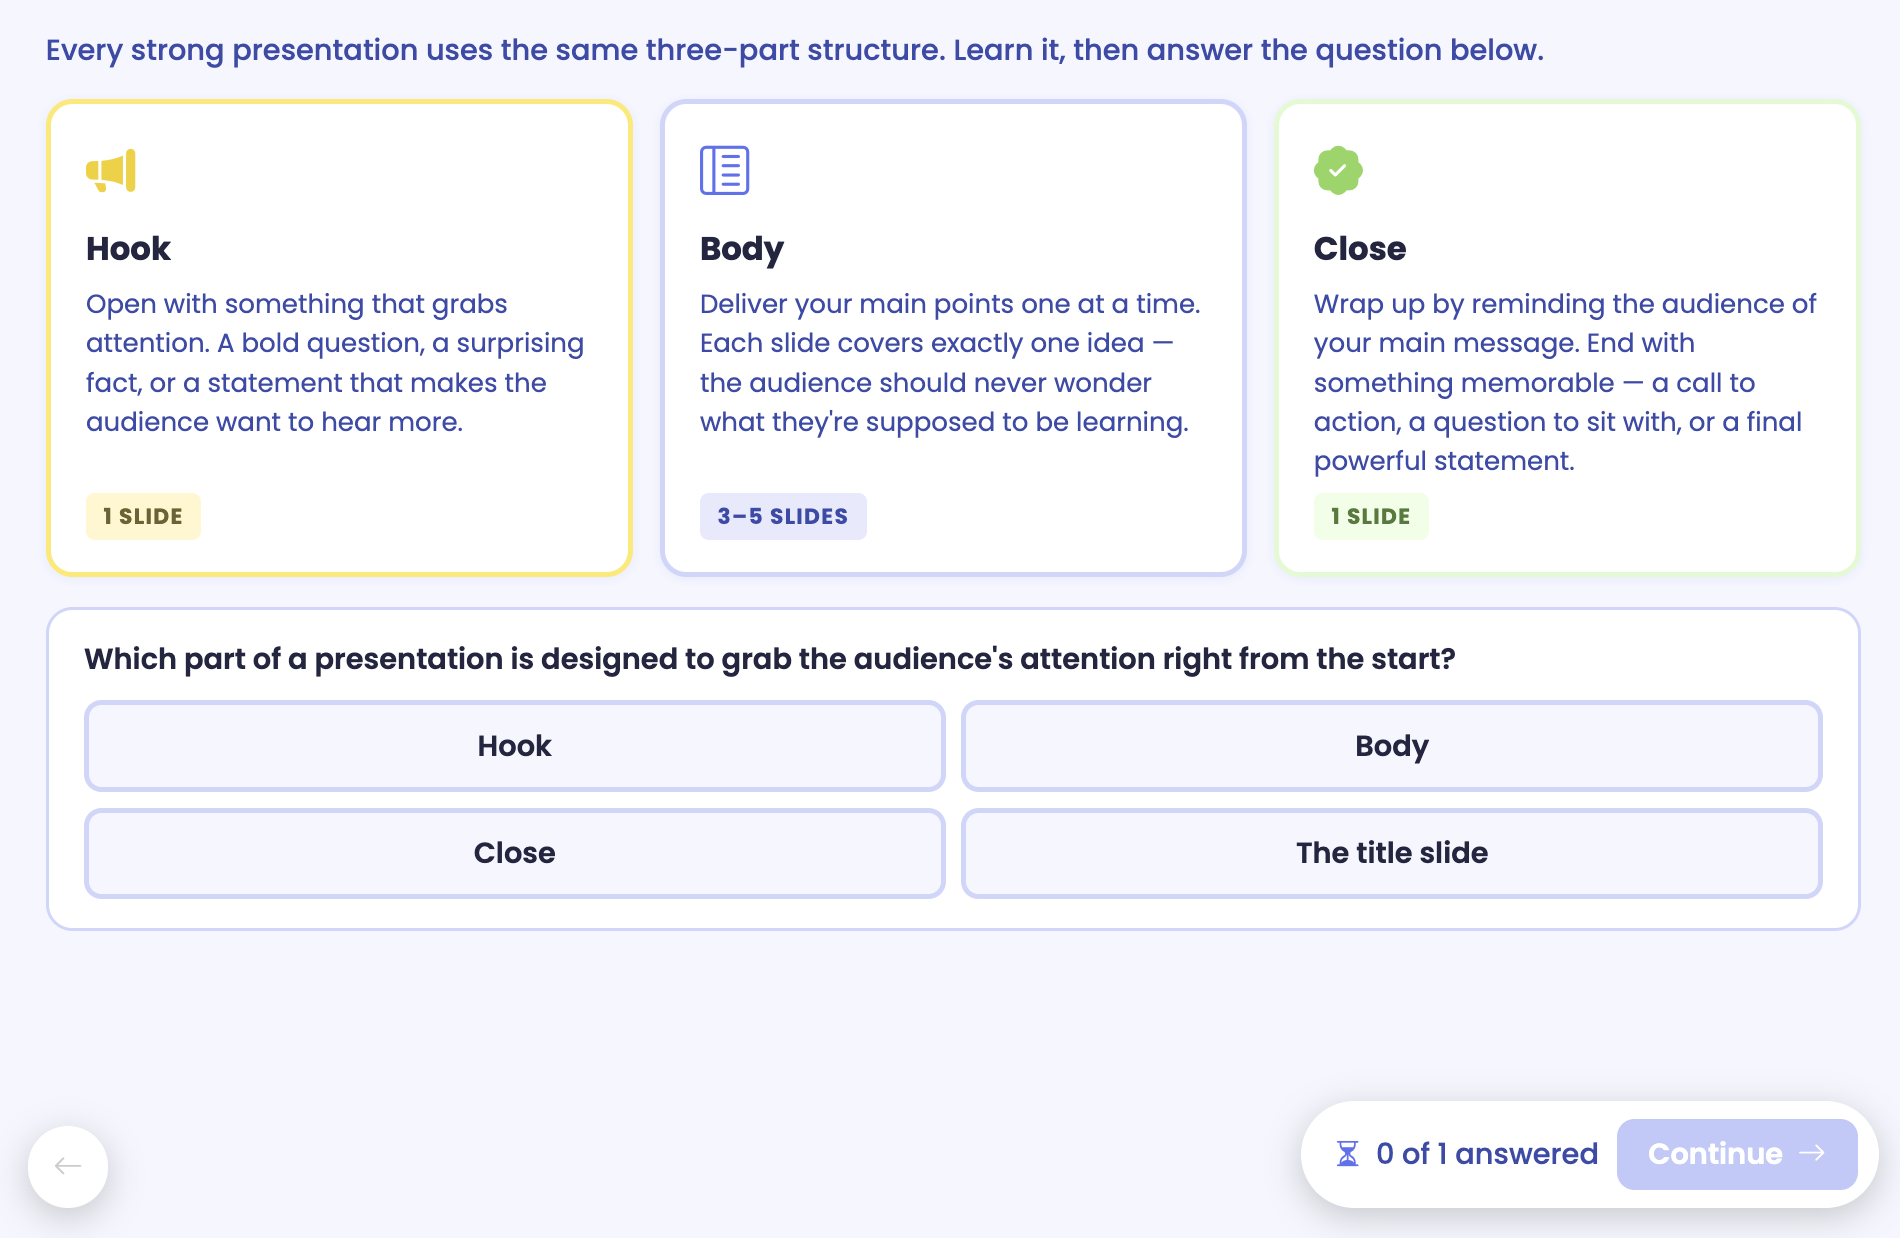Screen dimensions: 1900x1238
Task: Click the Continue button
Action: pyautogui.click(x=1737, y=1154)
